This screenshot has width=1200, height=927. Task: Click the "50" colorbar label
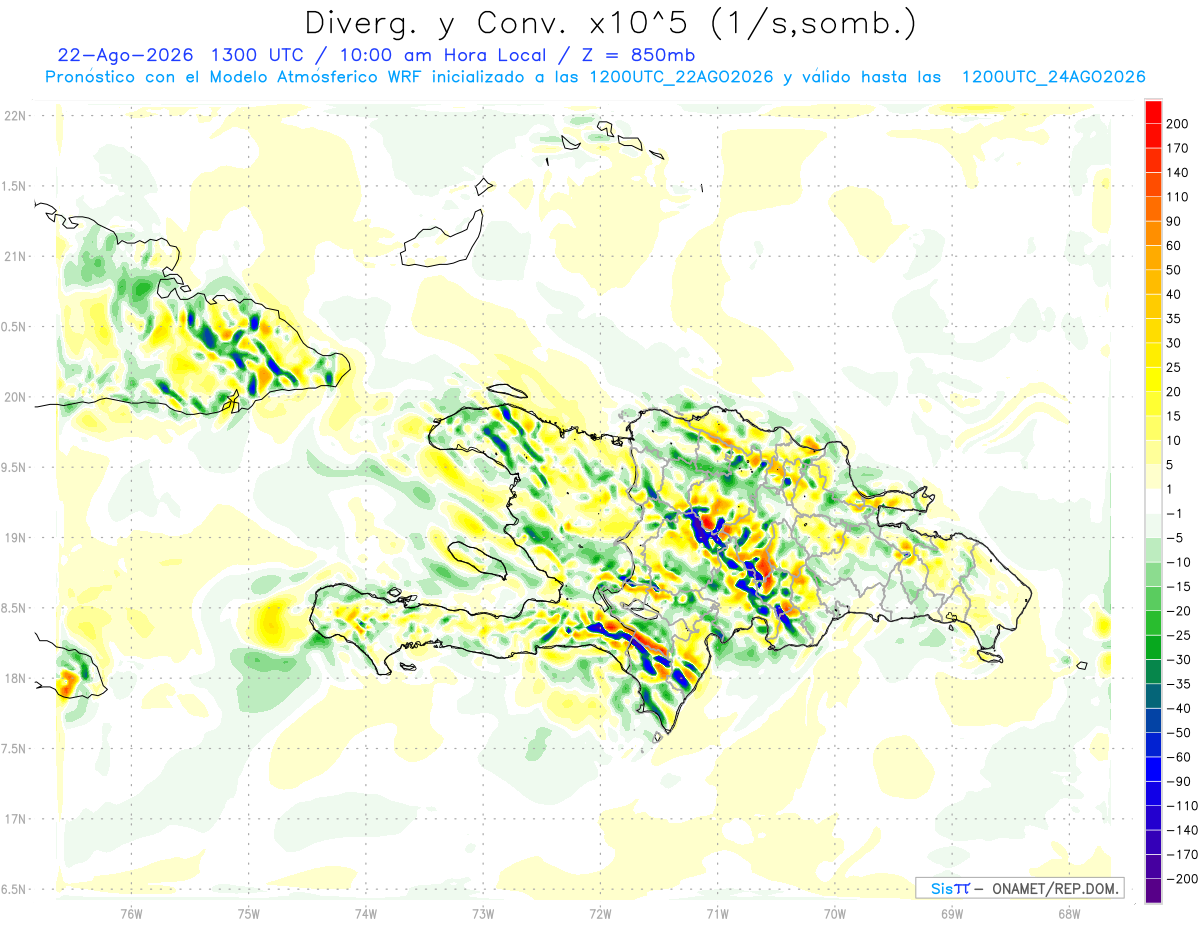(1174, 270)
